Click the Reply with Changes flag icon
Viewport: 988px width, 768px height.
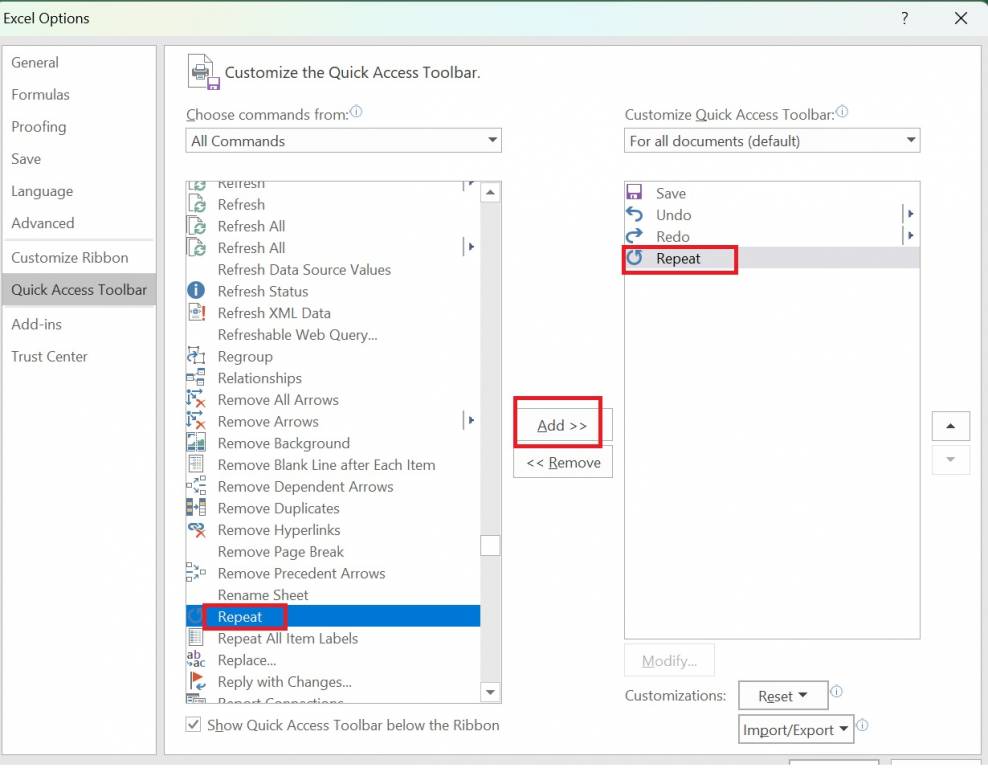tap(197, 682)
